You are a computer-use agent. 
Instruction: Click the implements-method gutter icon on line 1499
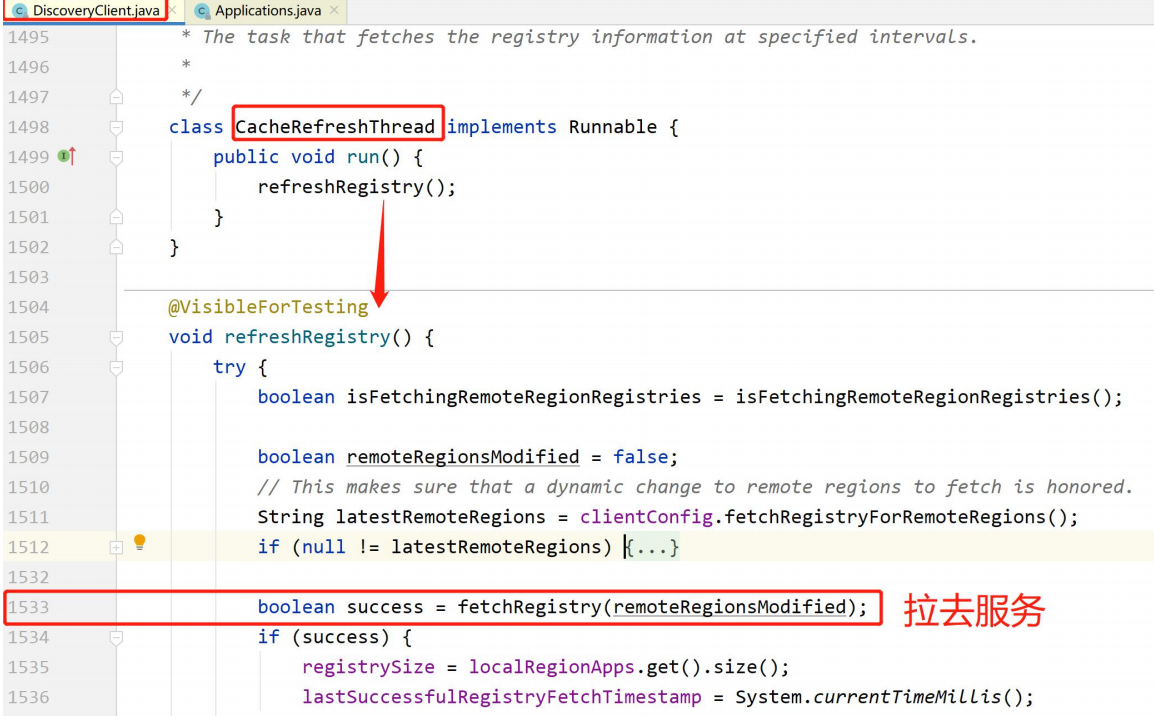point(67,156)
